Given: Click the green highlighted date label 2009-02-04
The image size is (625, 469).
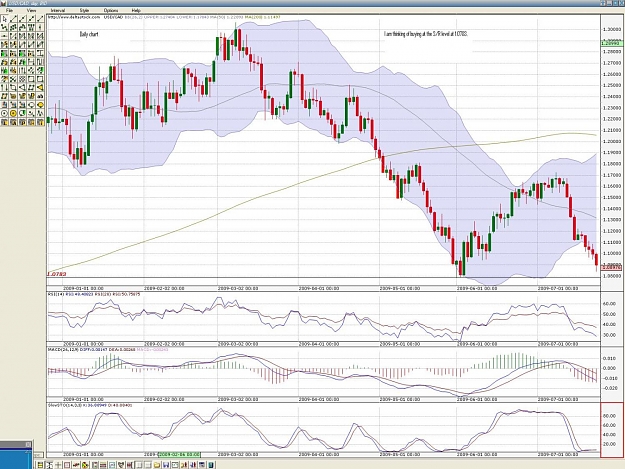Looking at the screenshot, I should tap(179, 455).
